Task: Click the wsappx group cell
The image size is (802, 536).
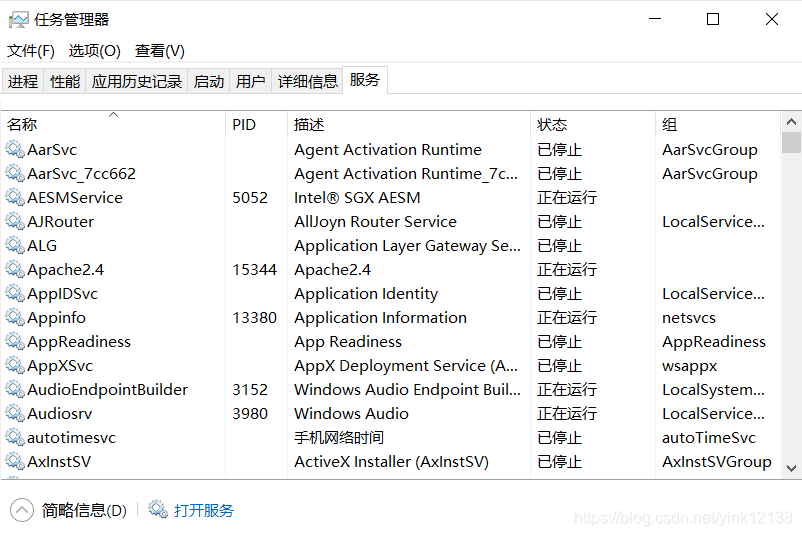Action: click(x=689, y=366)
